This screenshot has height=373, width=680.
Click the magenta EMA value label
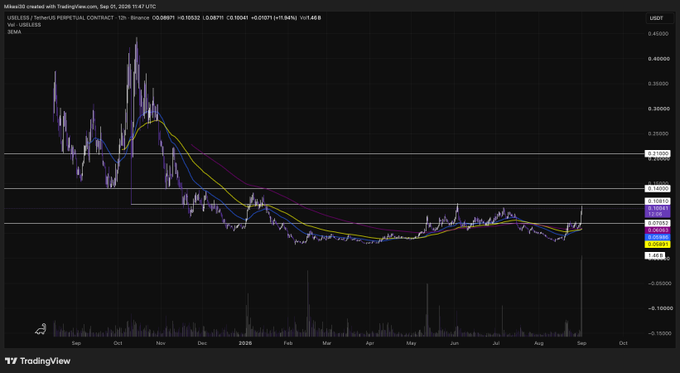(x=658, y=230)
